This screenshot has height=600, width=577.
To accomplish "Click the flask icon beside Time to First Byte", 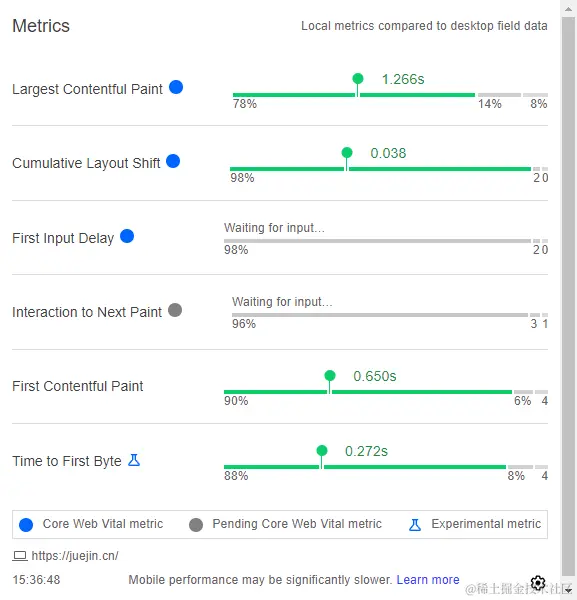I will pos(134,460).
